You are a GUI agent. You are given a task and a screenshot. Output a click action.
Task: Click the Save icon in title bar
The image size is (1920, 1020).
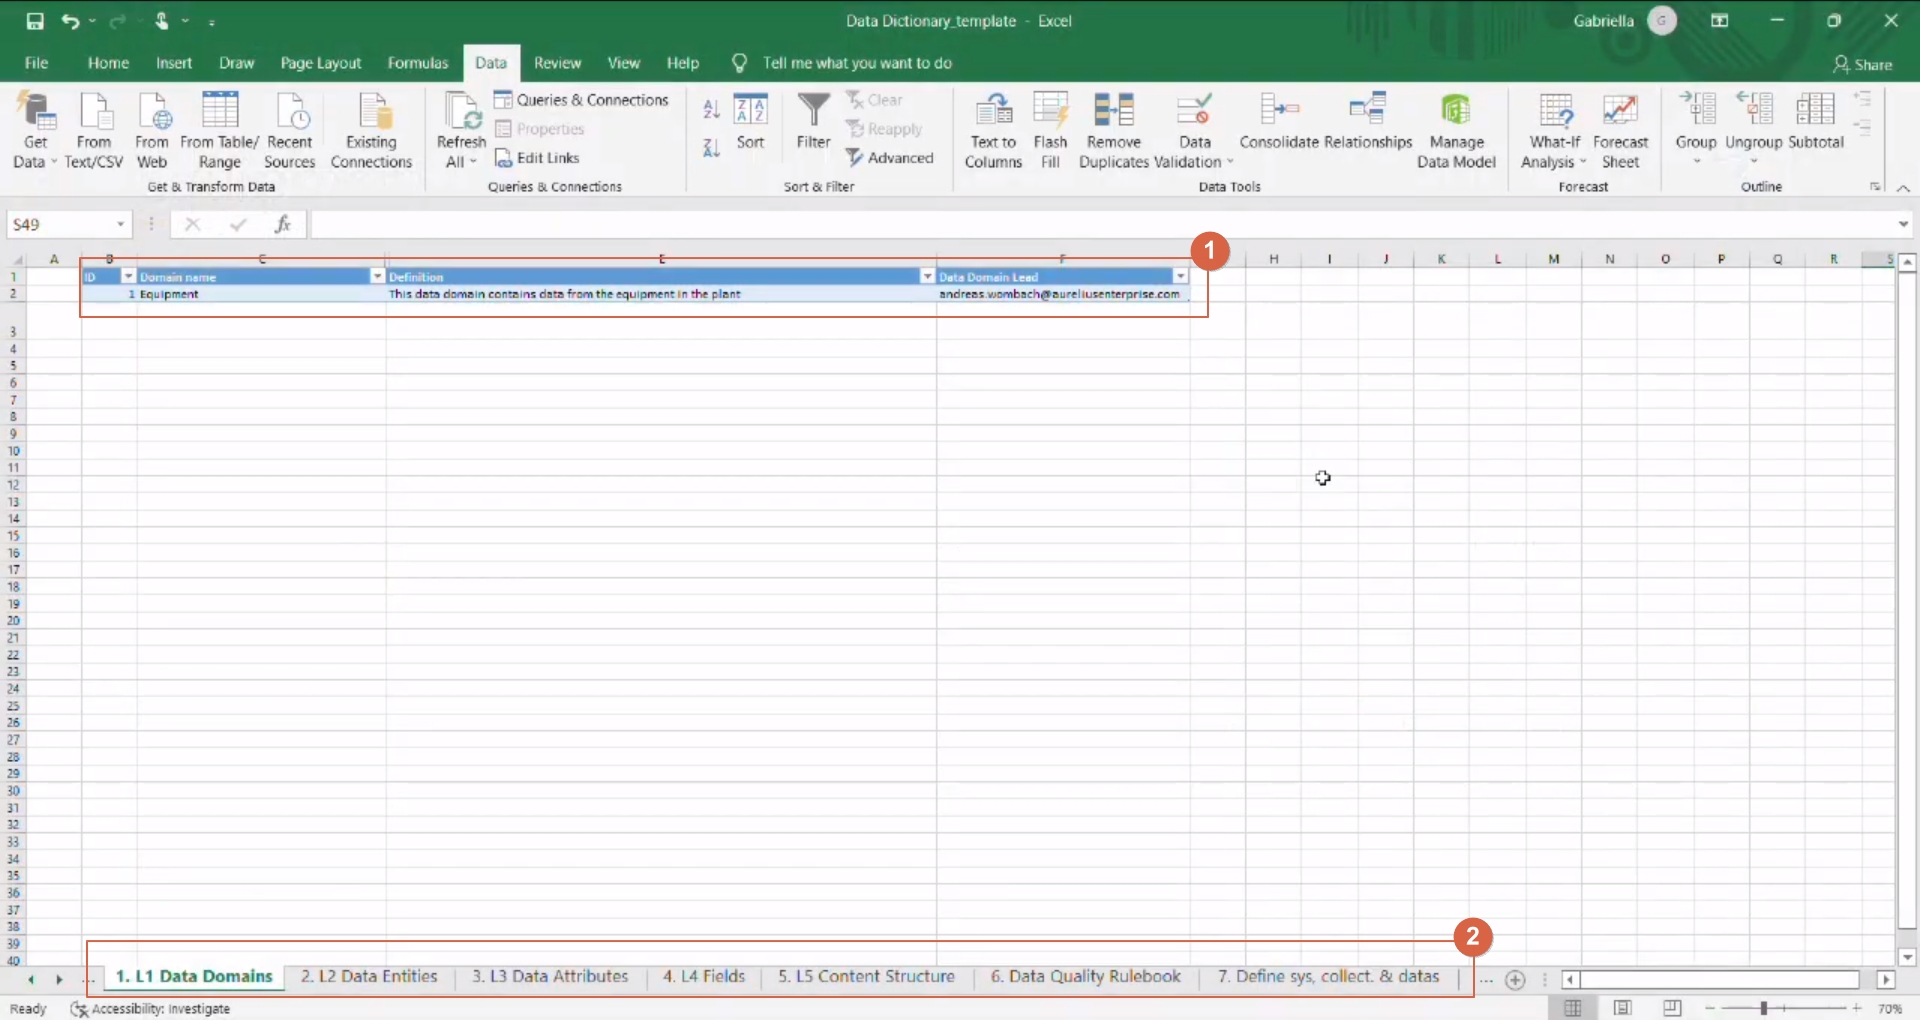[35, 21]
